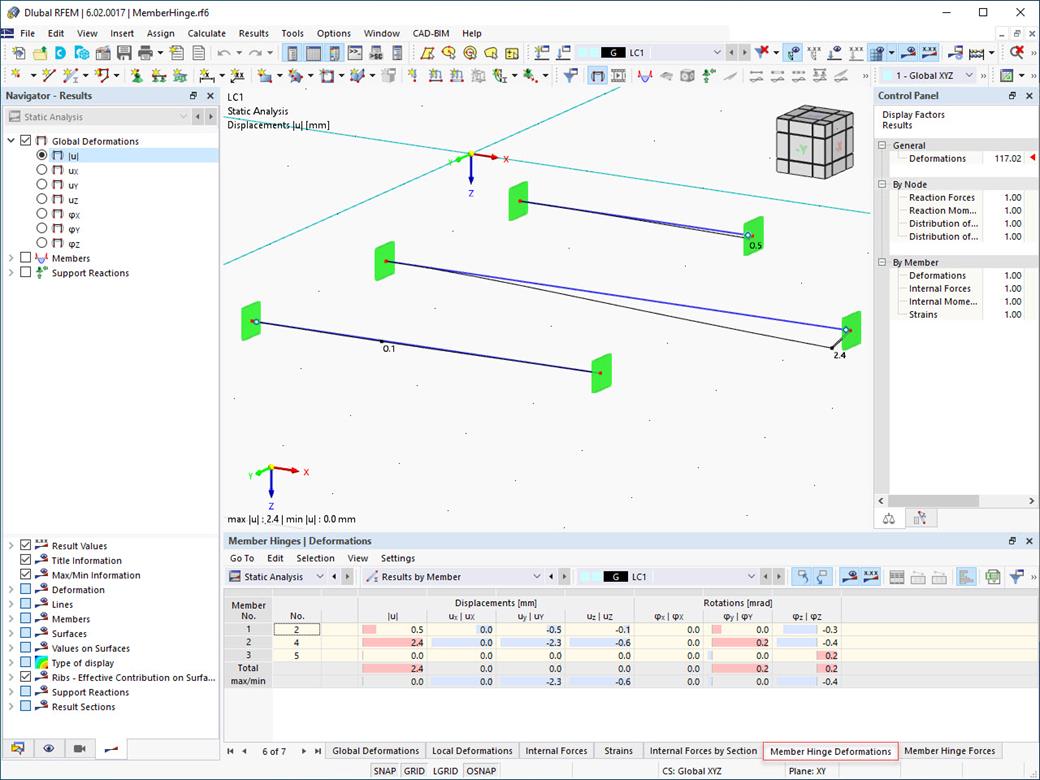Enable the Support Reactions checkbox in Navigator
Image resolution: width=1040 pixels, height=780 pixels.
click(26, 273)
